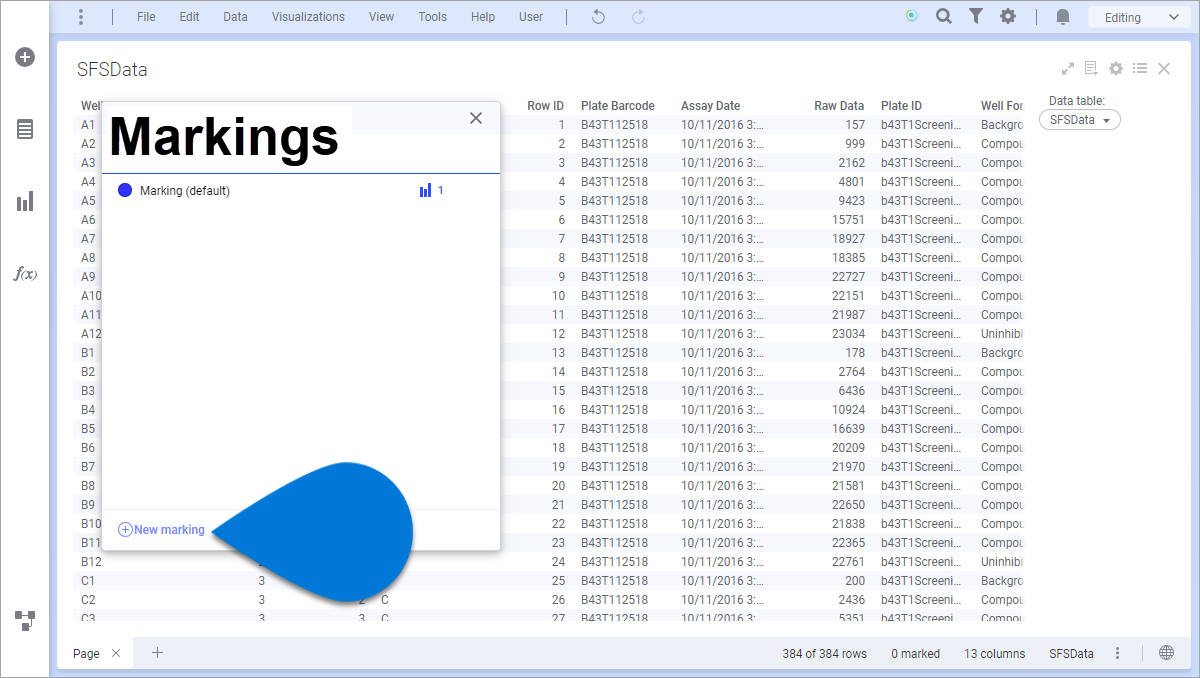Open the Visualizations menu

tap(308, 17)
